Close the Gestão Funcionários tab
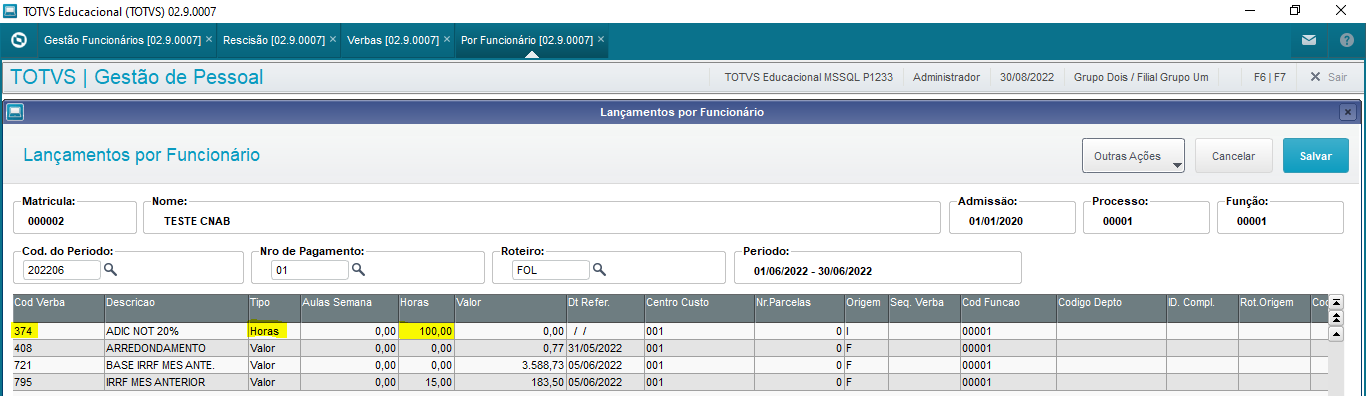 [209, 40]
